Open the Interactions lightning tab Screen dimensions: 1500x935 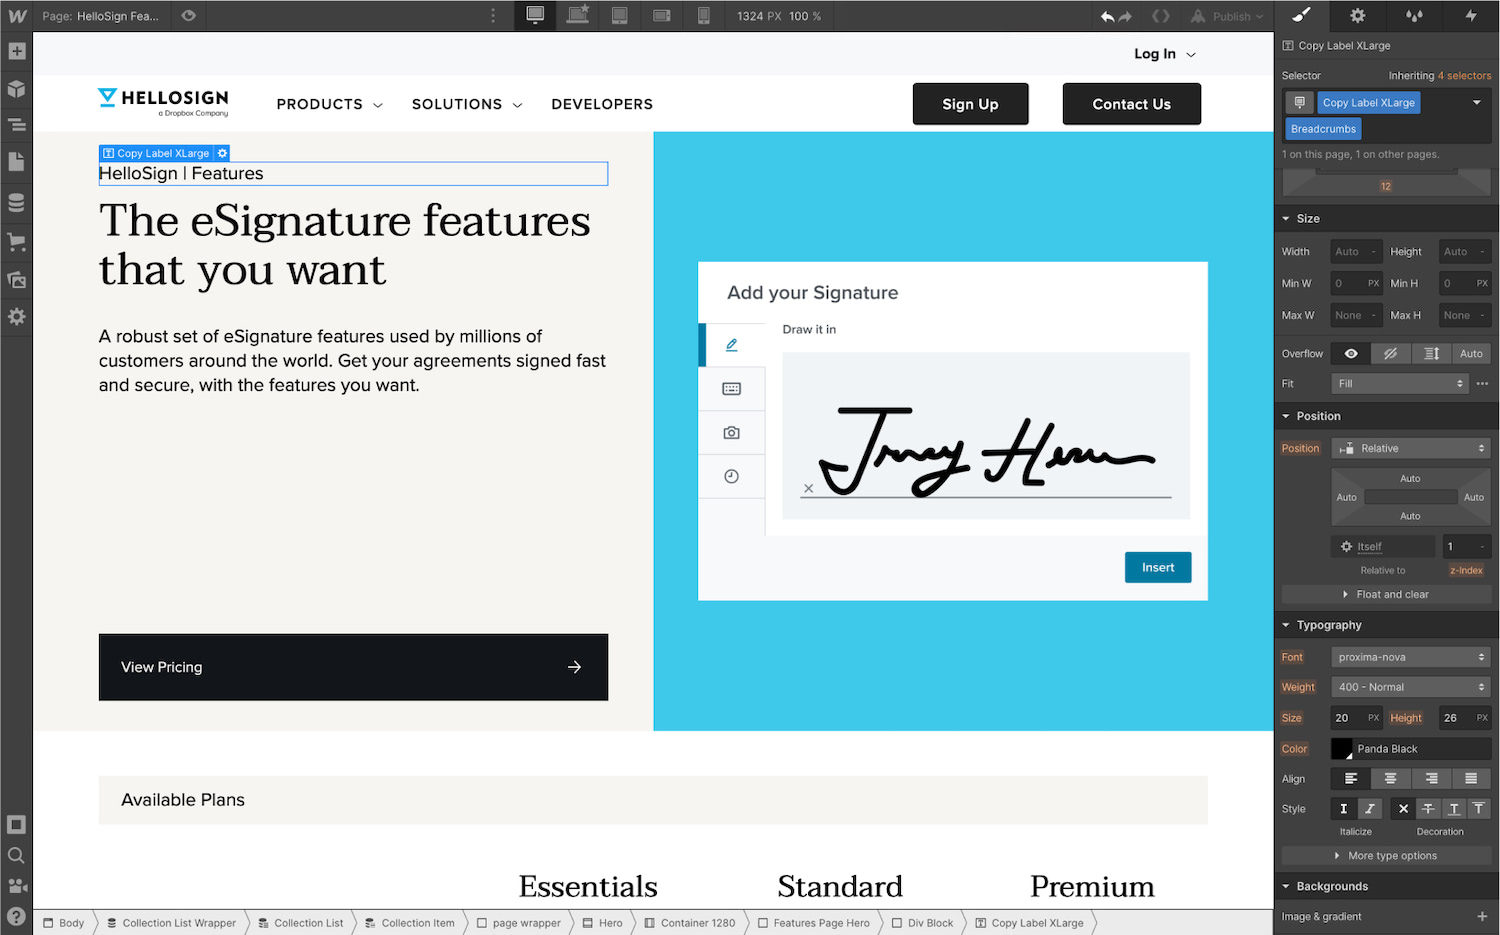[1471, 15]
